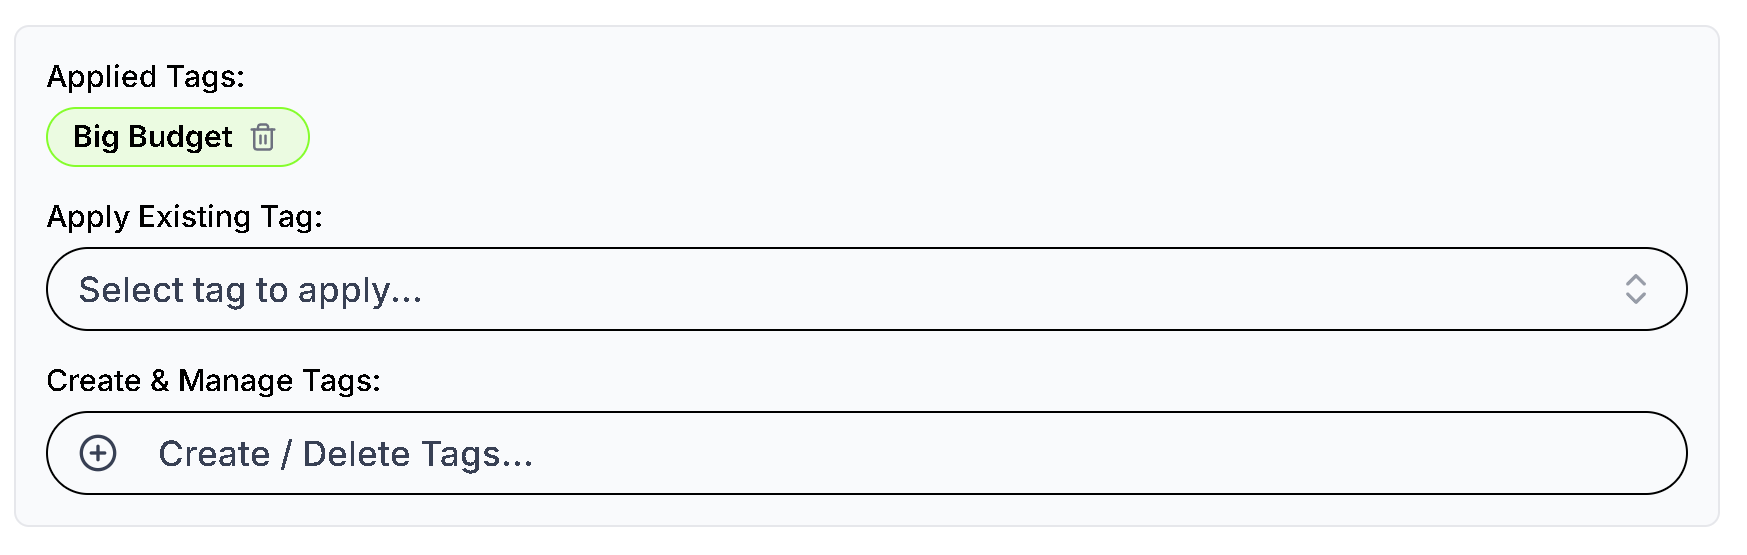Select the Big Budget tag chip
Image resolution: width=1747 pixels, height=555 pixels.
click(178, 137)
